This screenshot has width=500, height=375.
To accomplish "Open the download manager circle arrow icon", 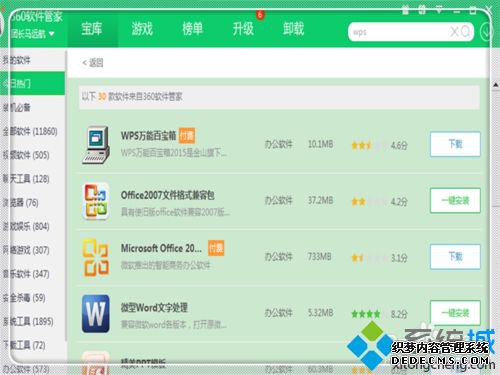I will click(486, 32).
